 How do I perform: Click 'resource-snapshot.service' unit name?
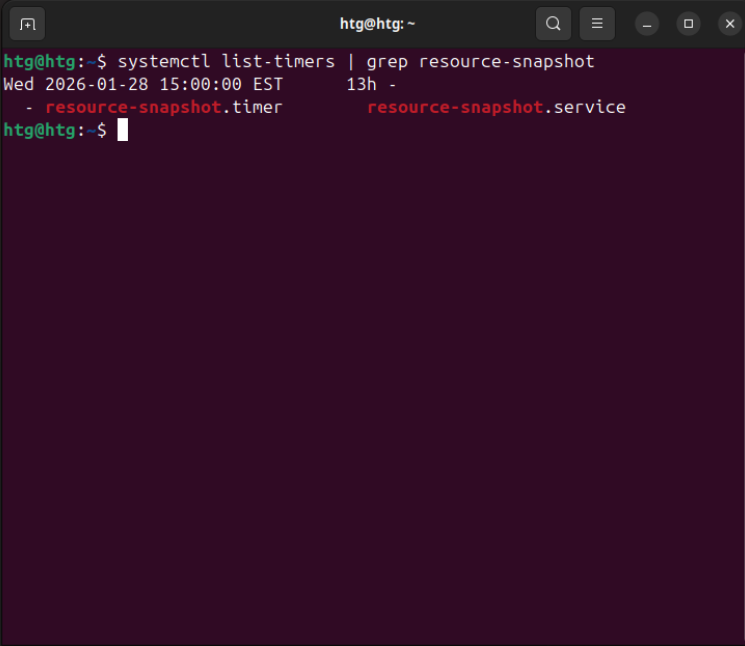pyautogui.click(x=497, y=107)
